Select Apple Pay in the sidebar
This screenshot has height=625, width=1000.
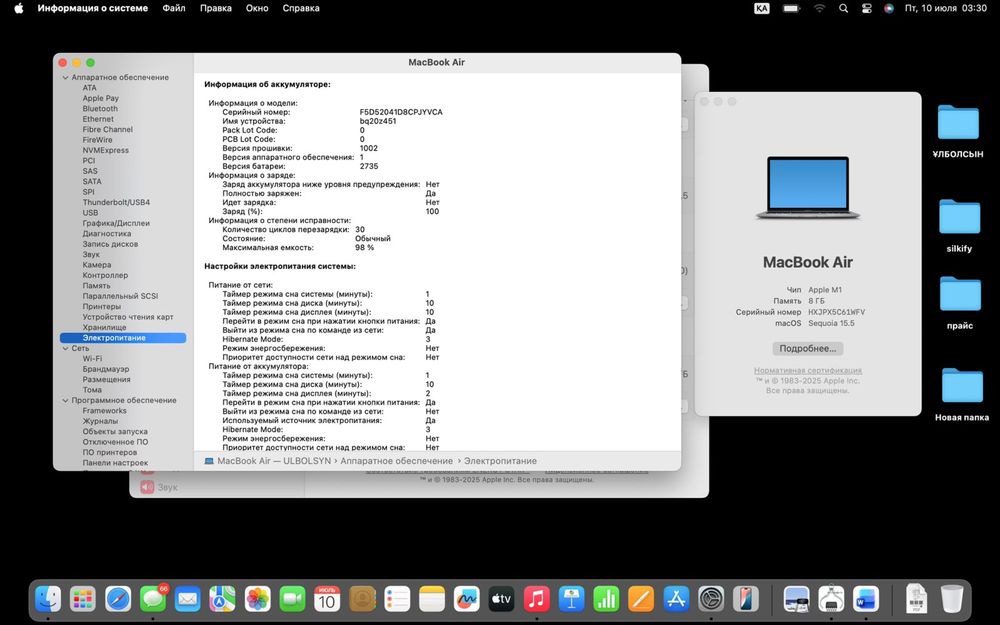pyautogui.click(x=101, y=98)
